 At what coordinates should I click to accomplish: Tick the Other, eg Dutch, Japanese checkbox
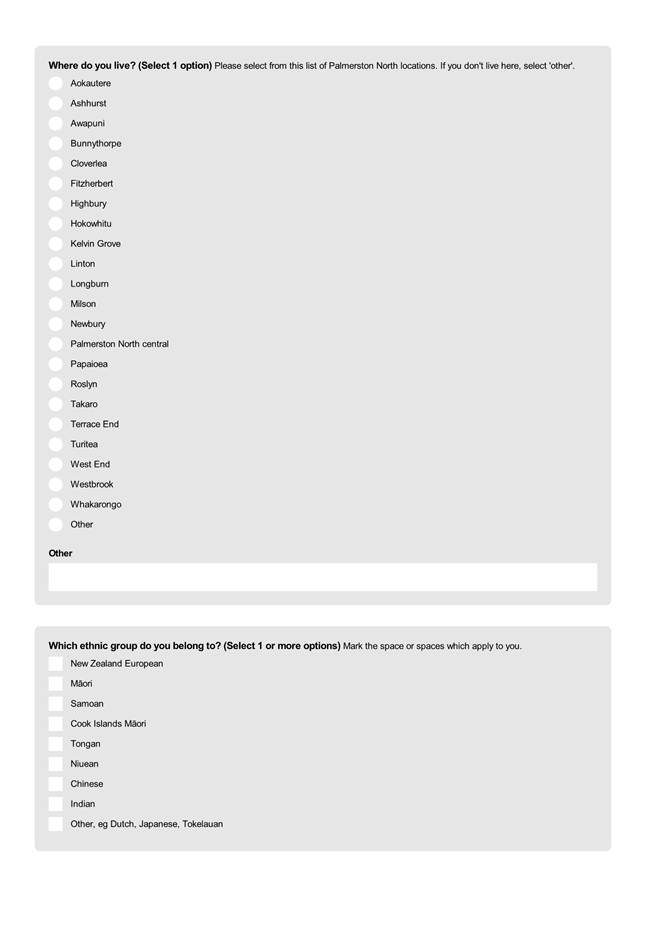pos(56,824)
